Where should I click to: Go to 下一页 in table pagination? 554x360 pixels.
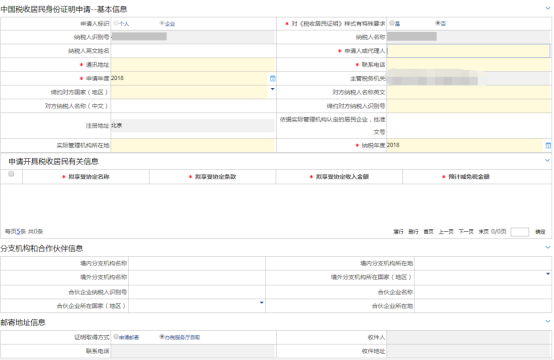[x=466, y=232]
